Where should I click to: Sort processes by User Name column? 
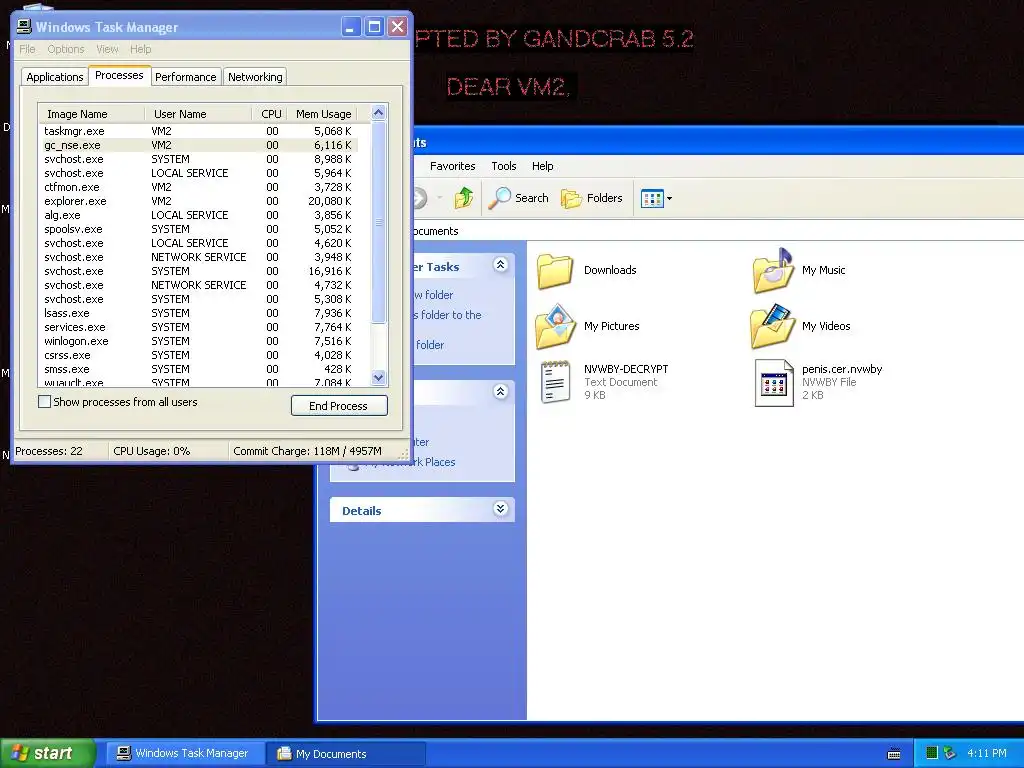pos(198,114)
